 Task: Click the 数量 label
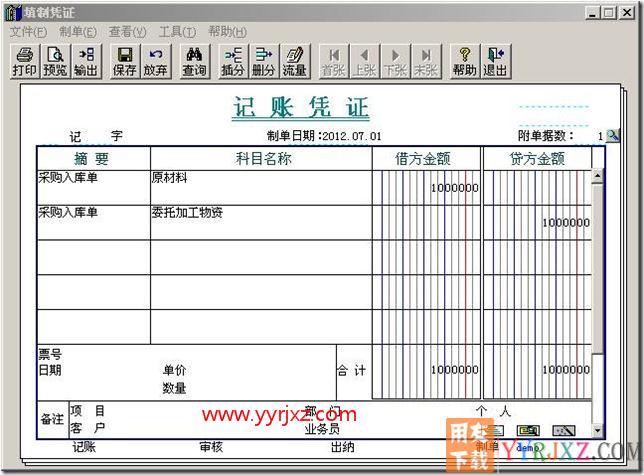pyautogui.click(x=174, y=388)
